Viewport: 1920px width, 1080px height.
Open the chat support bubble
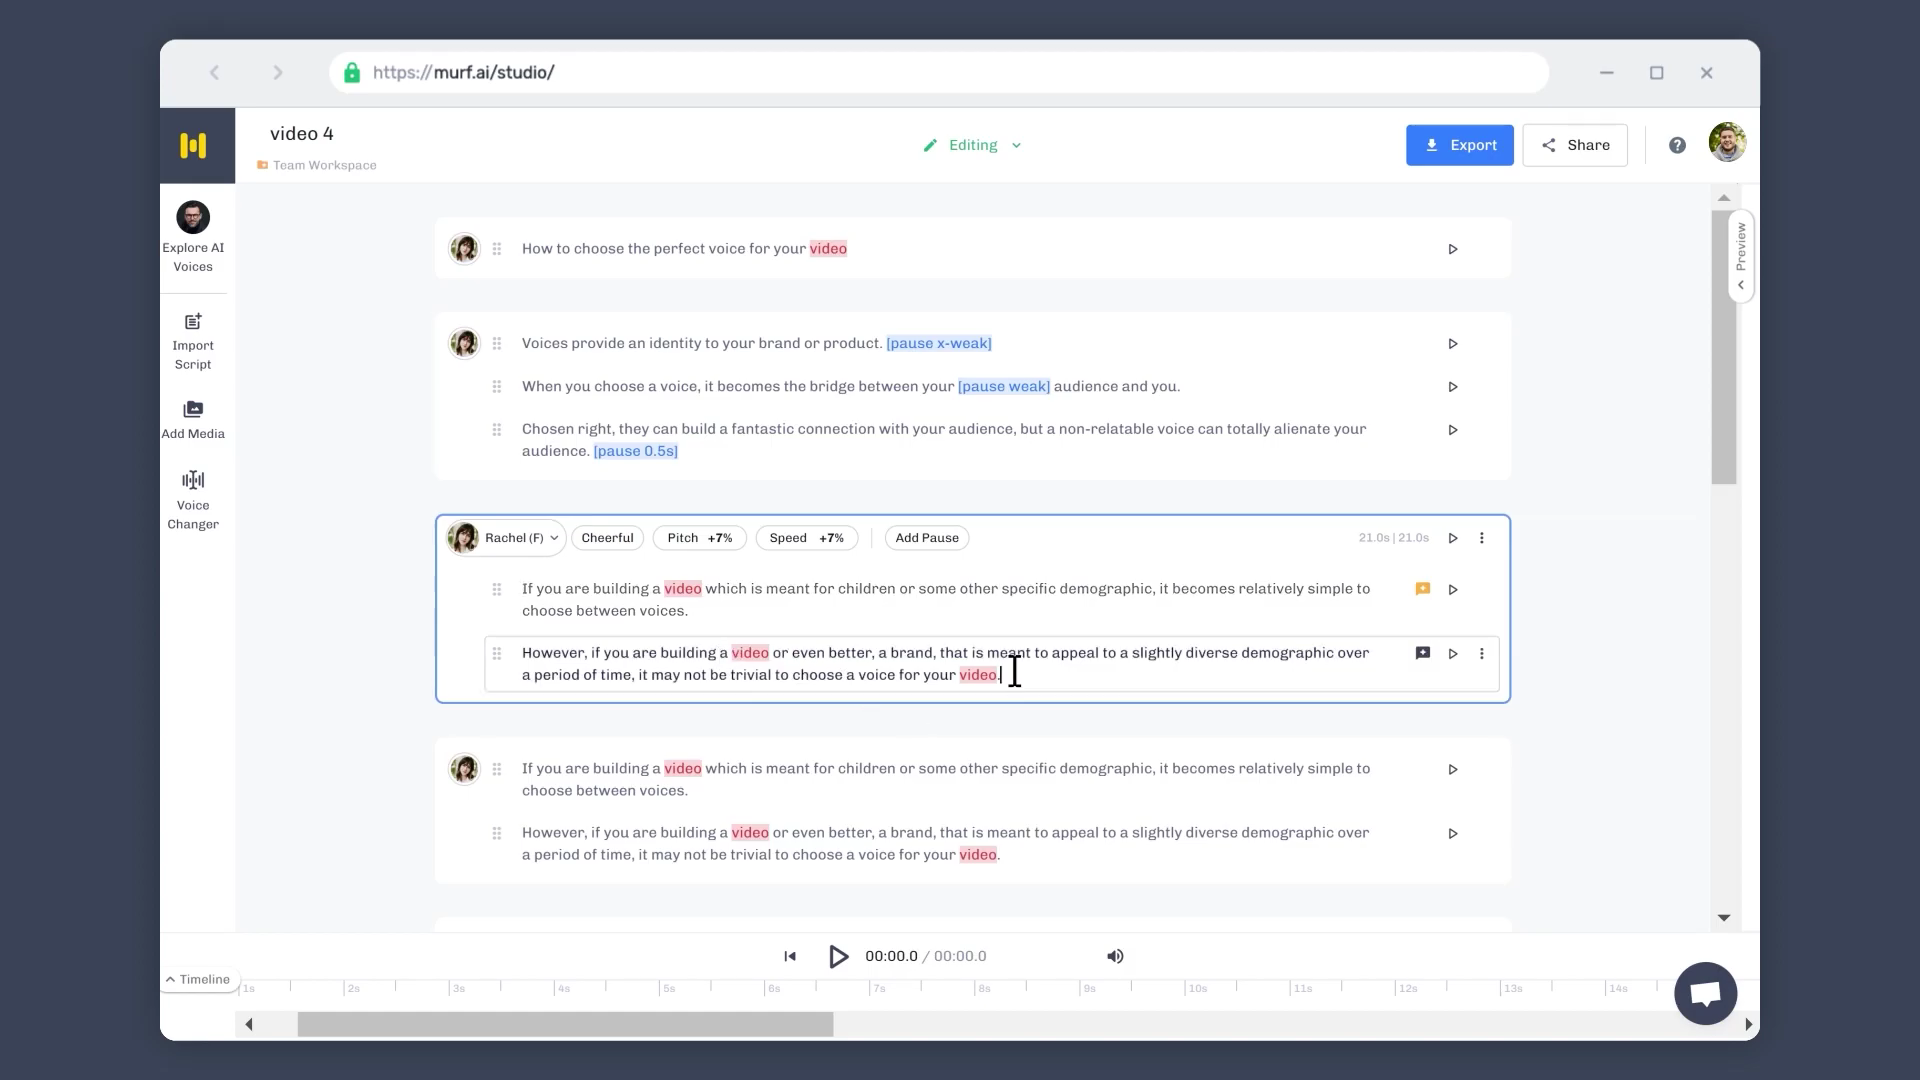click(1705, 993)
